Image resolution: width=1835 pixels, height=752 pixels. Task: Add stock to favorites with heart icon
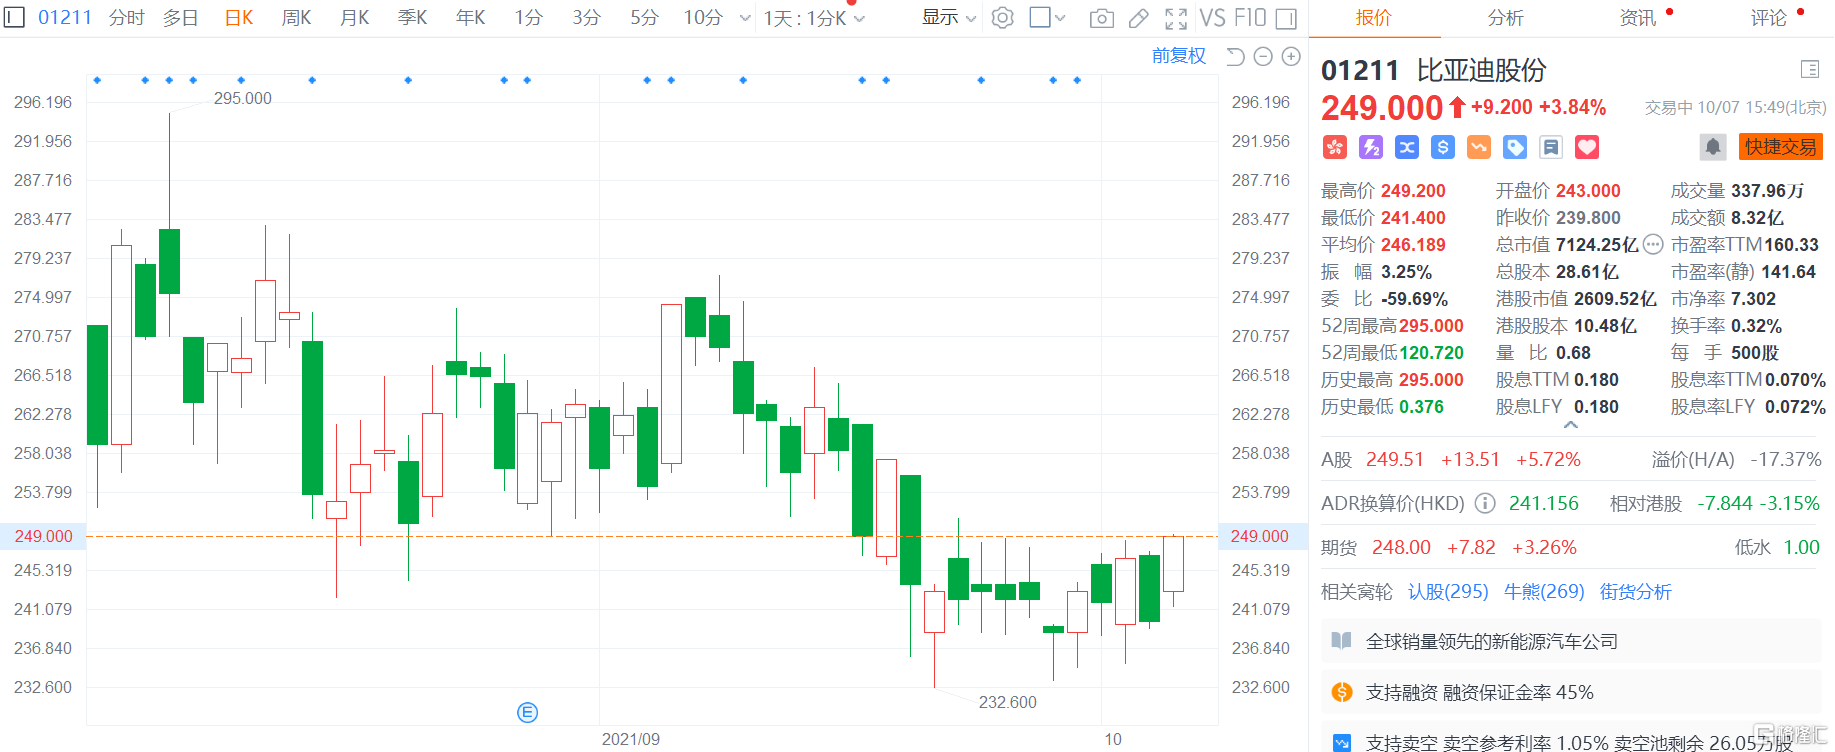pos(1587,147)
